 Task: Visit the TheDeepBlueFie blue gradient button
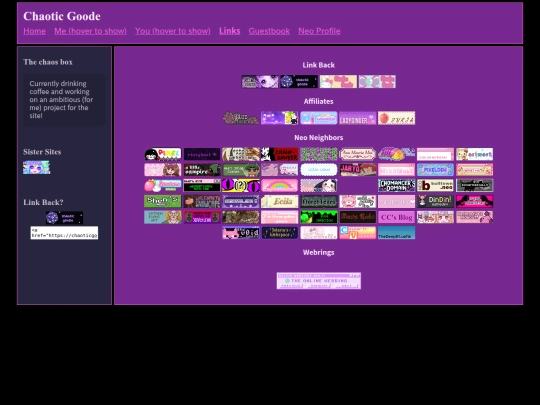coord(396,233)
